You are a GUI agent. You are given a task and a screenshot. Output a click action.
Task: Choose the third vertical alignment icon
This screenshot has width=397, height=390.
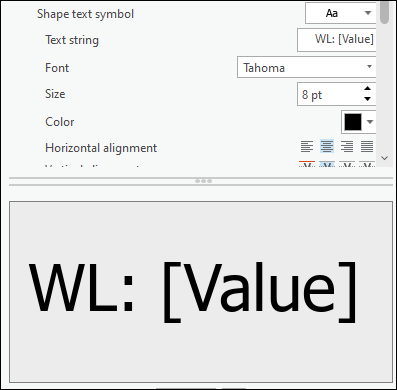point(347,164)
